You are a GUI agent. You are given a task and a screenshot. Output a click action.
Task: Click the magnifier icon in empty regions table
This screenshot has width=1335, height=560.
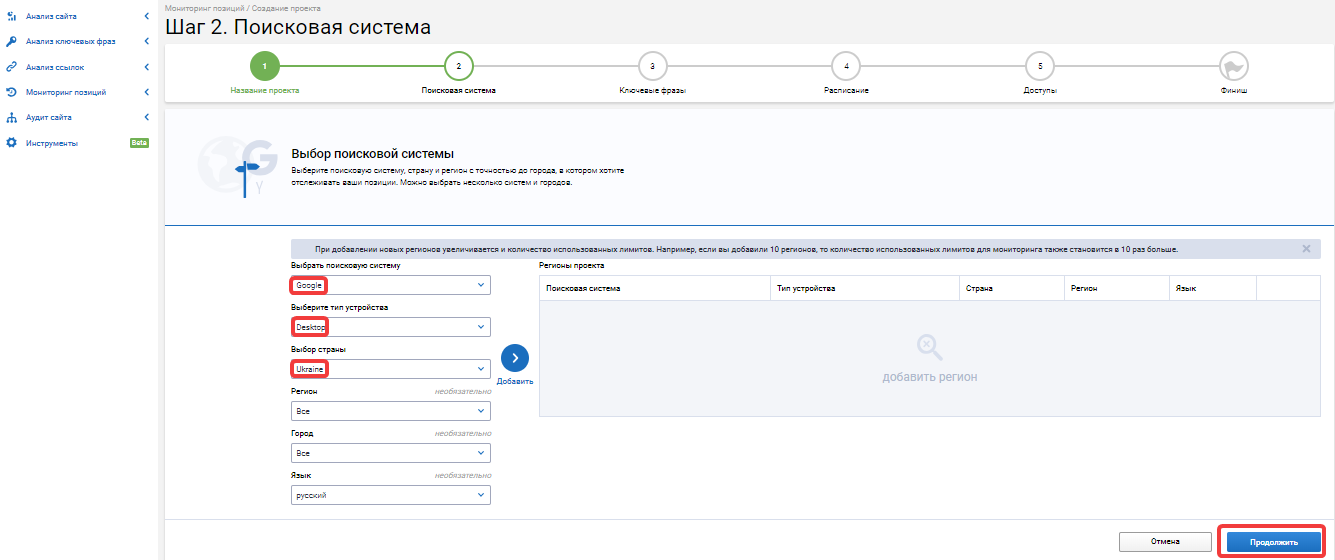[x=929, y=348]
